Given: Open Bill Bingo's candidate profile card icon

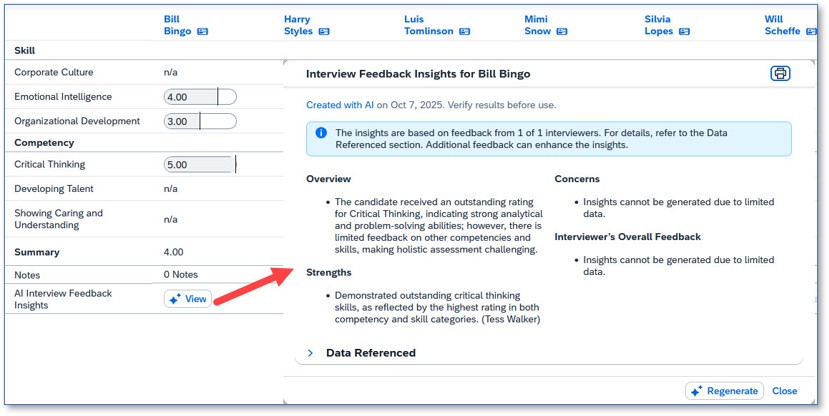Looking at the screenshot, I should point(203,32).
